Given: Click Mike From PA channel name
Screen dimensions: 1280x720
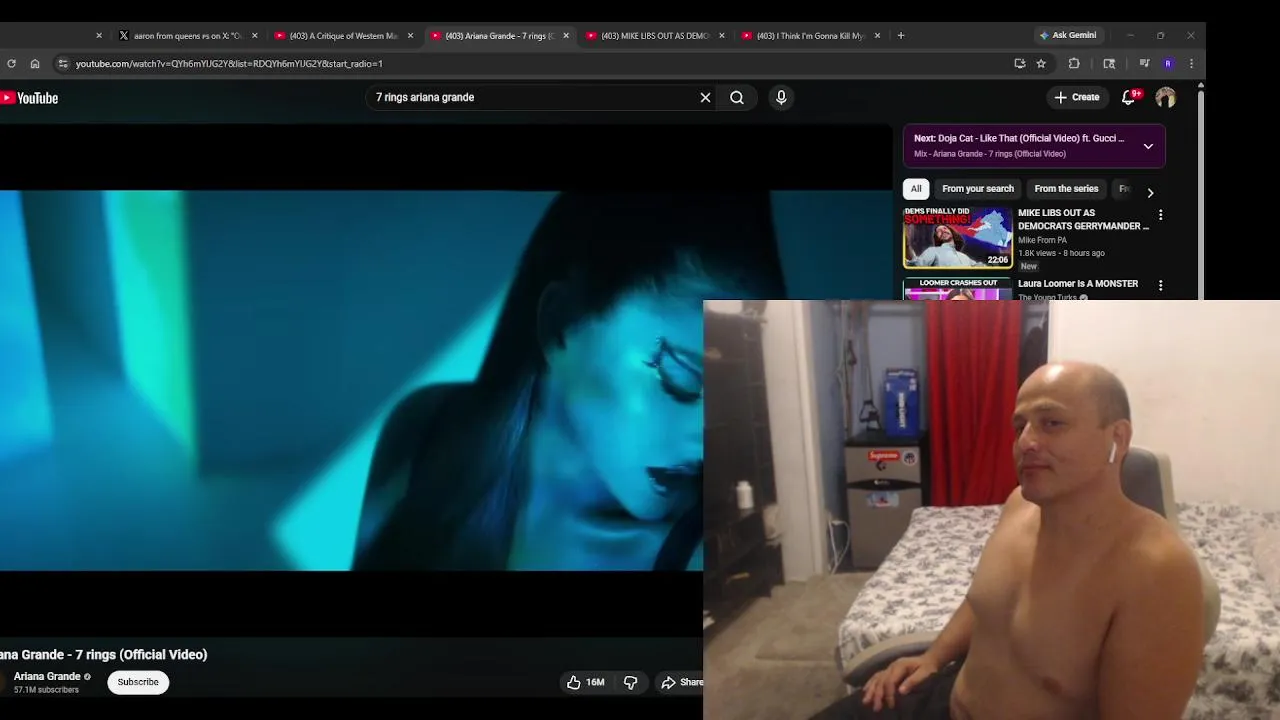Looking at the screenshot, I should pyautogui.click(x=1042, y=240).
